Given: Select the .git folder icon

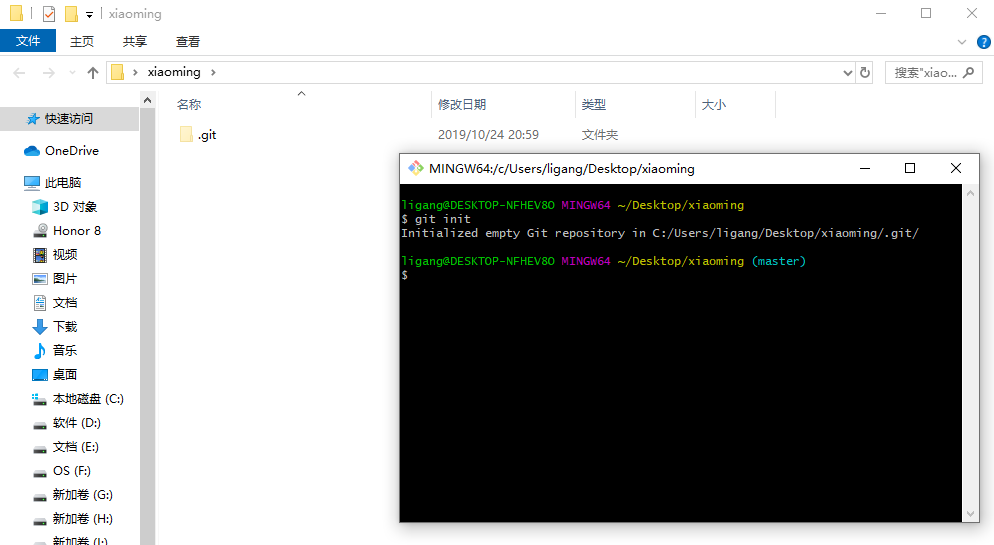Looking at the screenshot, I should tap(186, 134).
